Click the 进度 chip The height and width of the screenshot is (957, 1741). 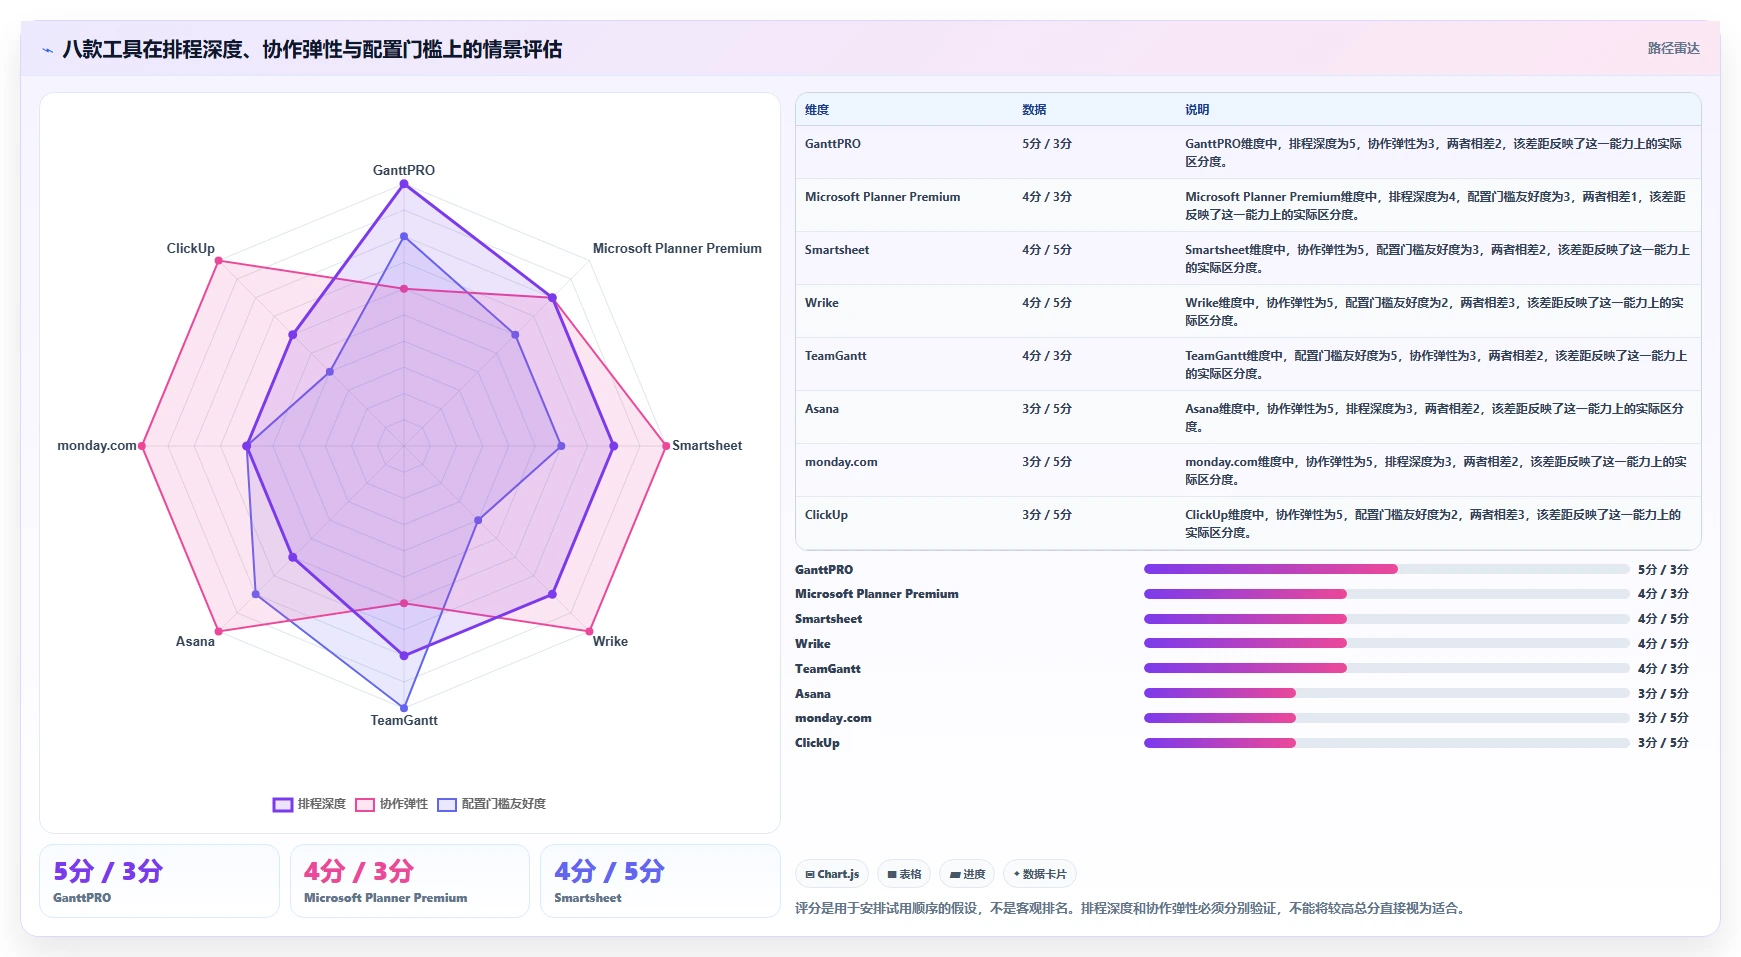pyautogui.click(x=967, y=874)
